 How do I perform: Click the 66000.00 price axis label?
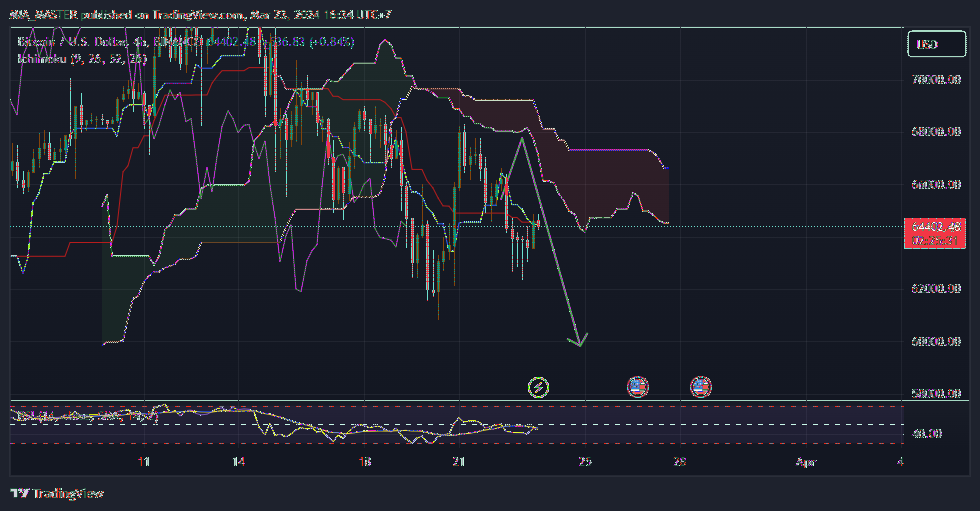[x=936, y=184]
